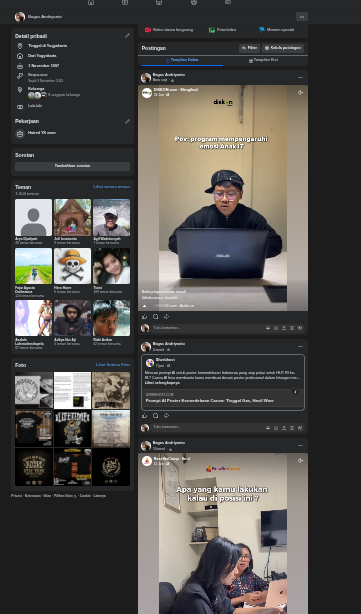Viewport: 361px width, 614px height.
Task: Open the LIFETIMER shirt design photo
Action: coord(72,428)
